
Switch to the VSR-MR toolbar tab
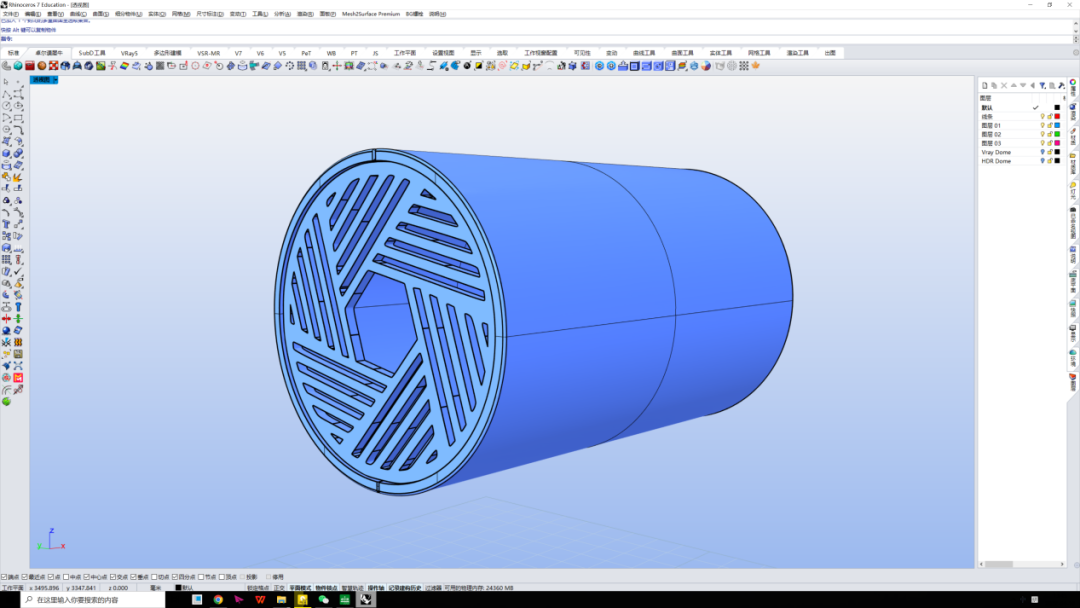click(209, 53)
